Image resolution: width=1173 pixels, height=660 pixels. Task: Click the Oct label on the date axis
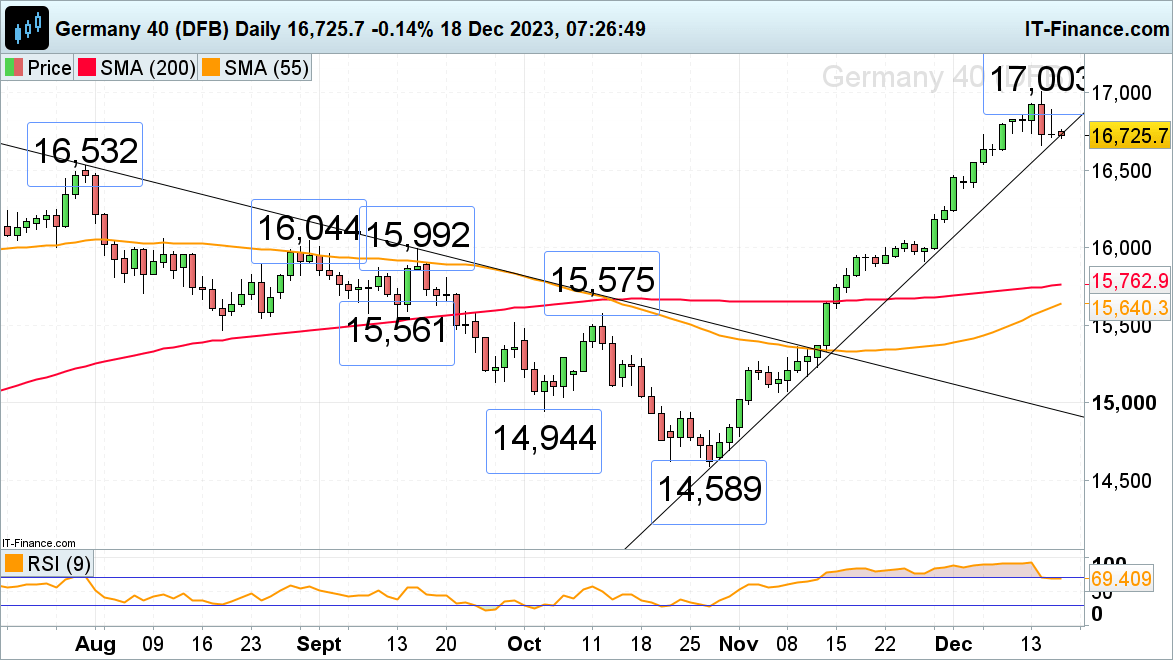pos(524,644)
